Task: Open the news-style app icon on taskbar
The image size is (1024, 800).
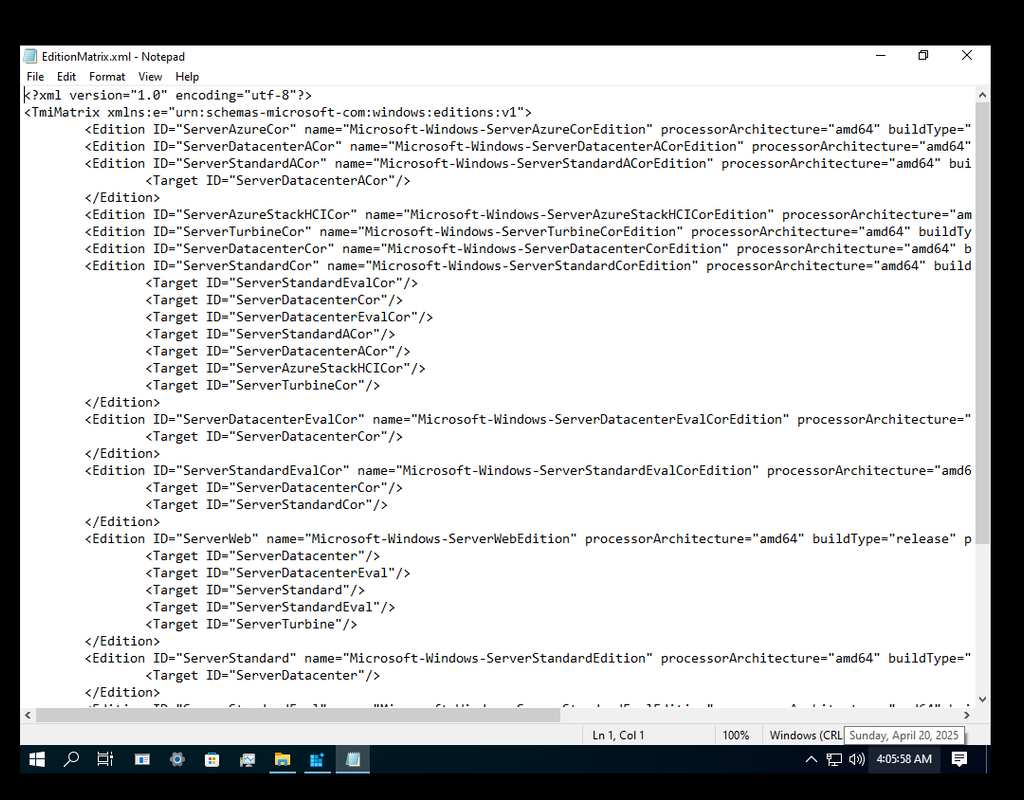Action: tap(142, 759)
